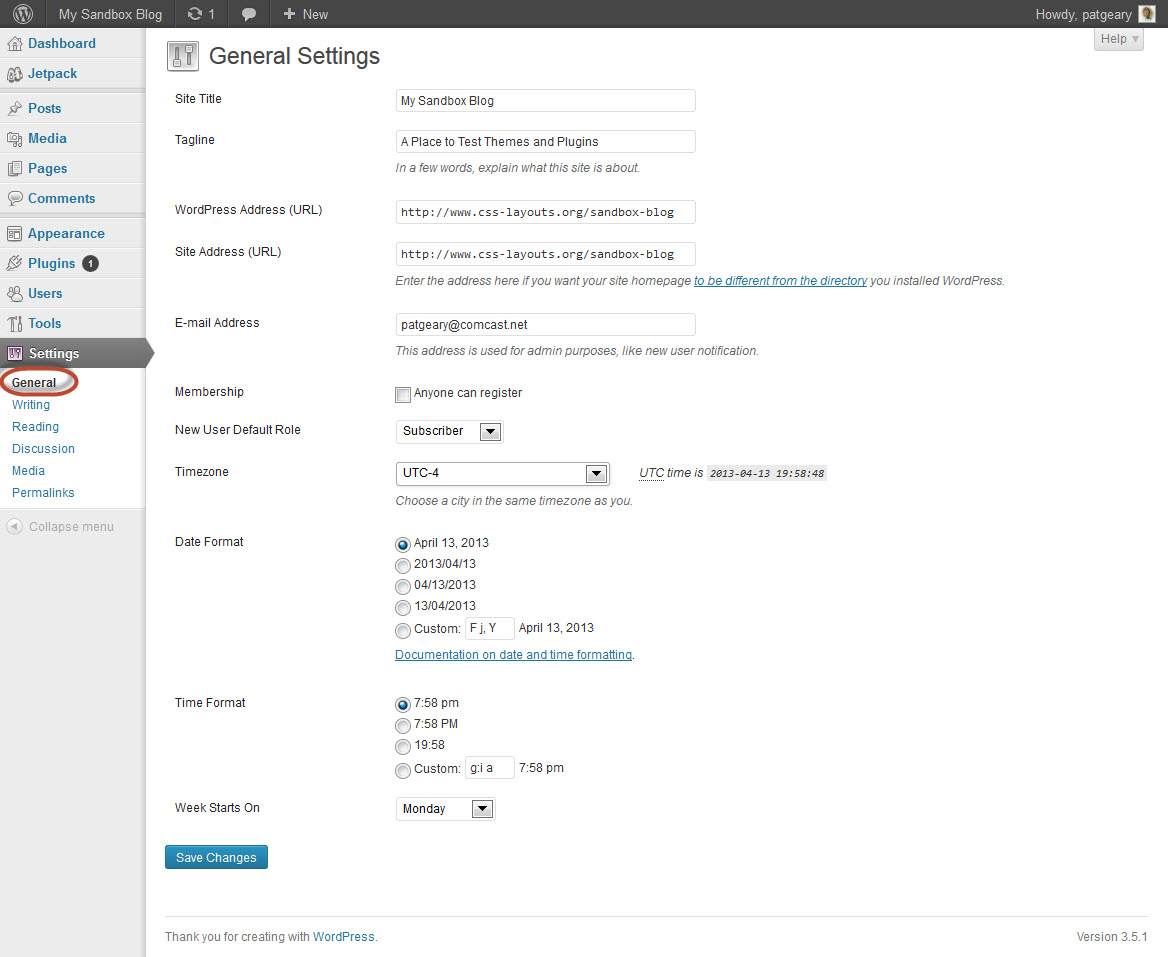
Task: Select the Custom date format radio
Action: (x=403, y=630)
